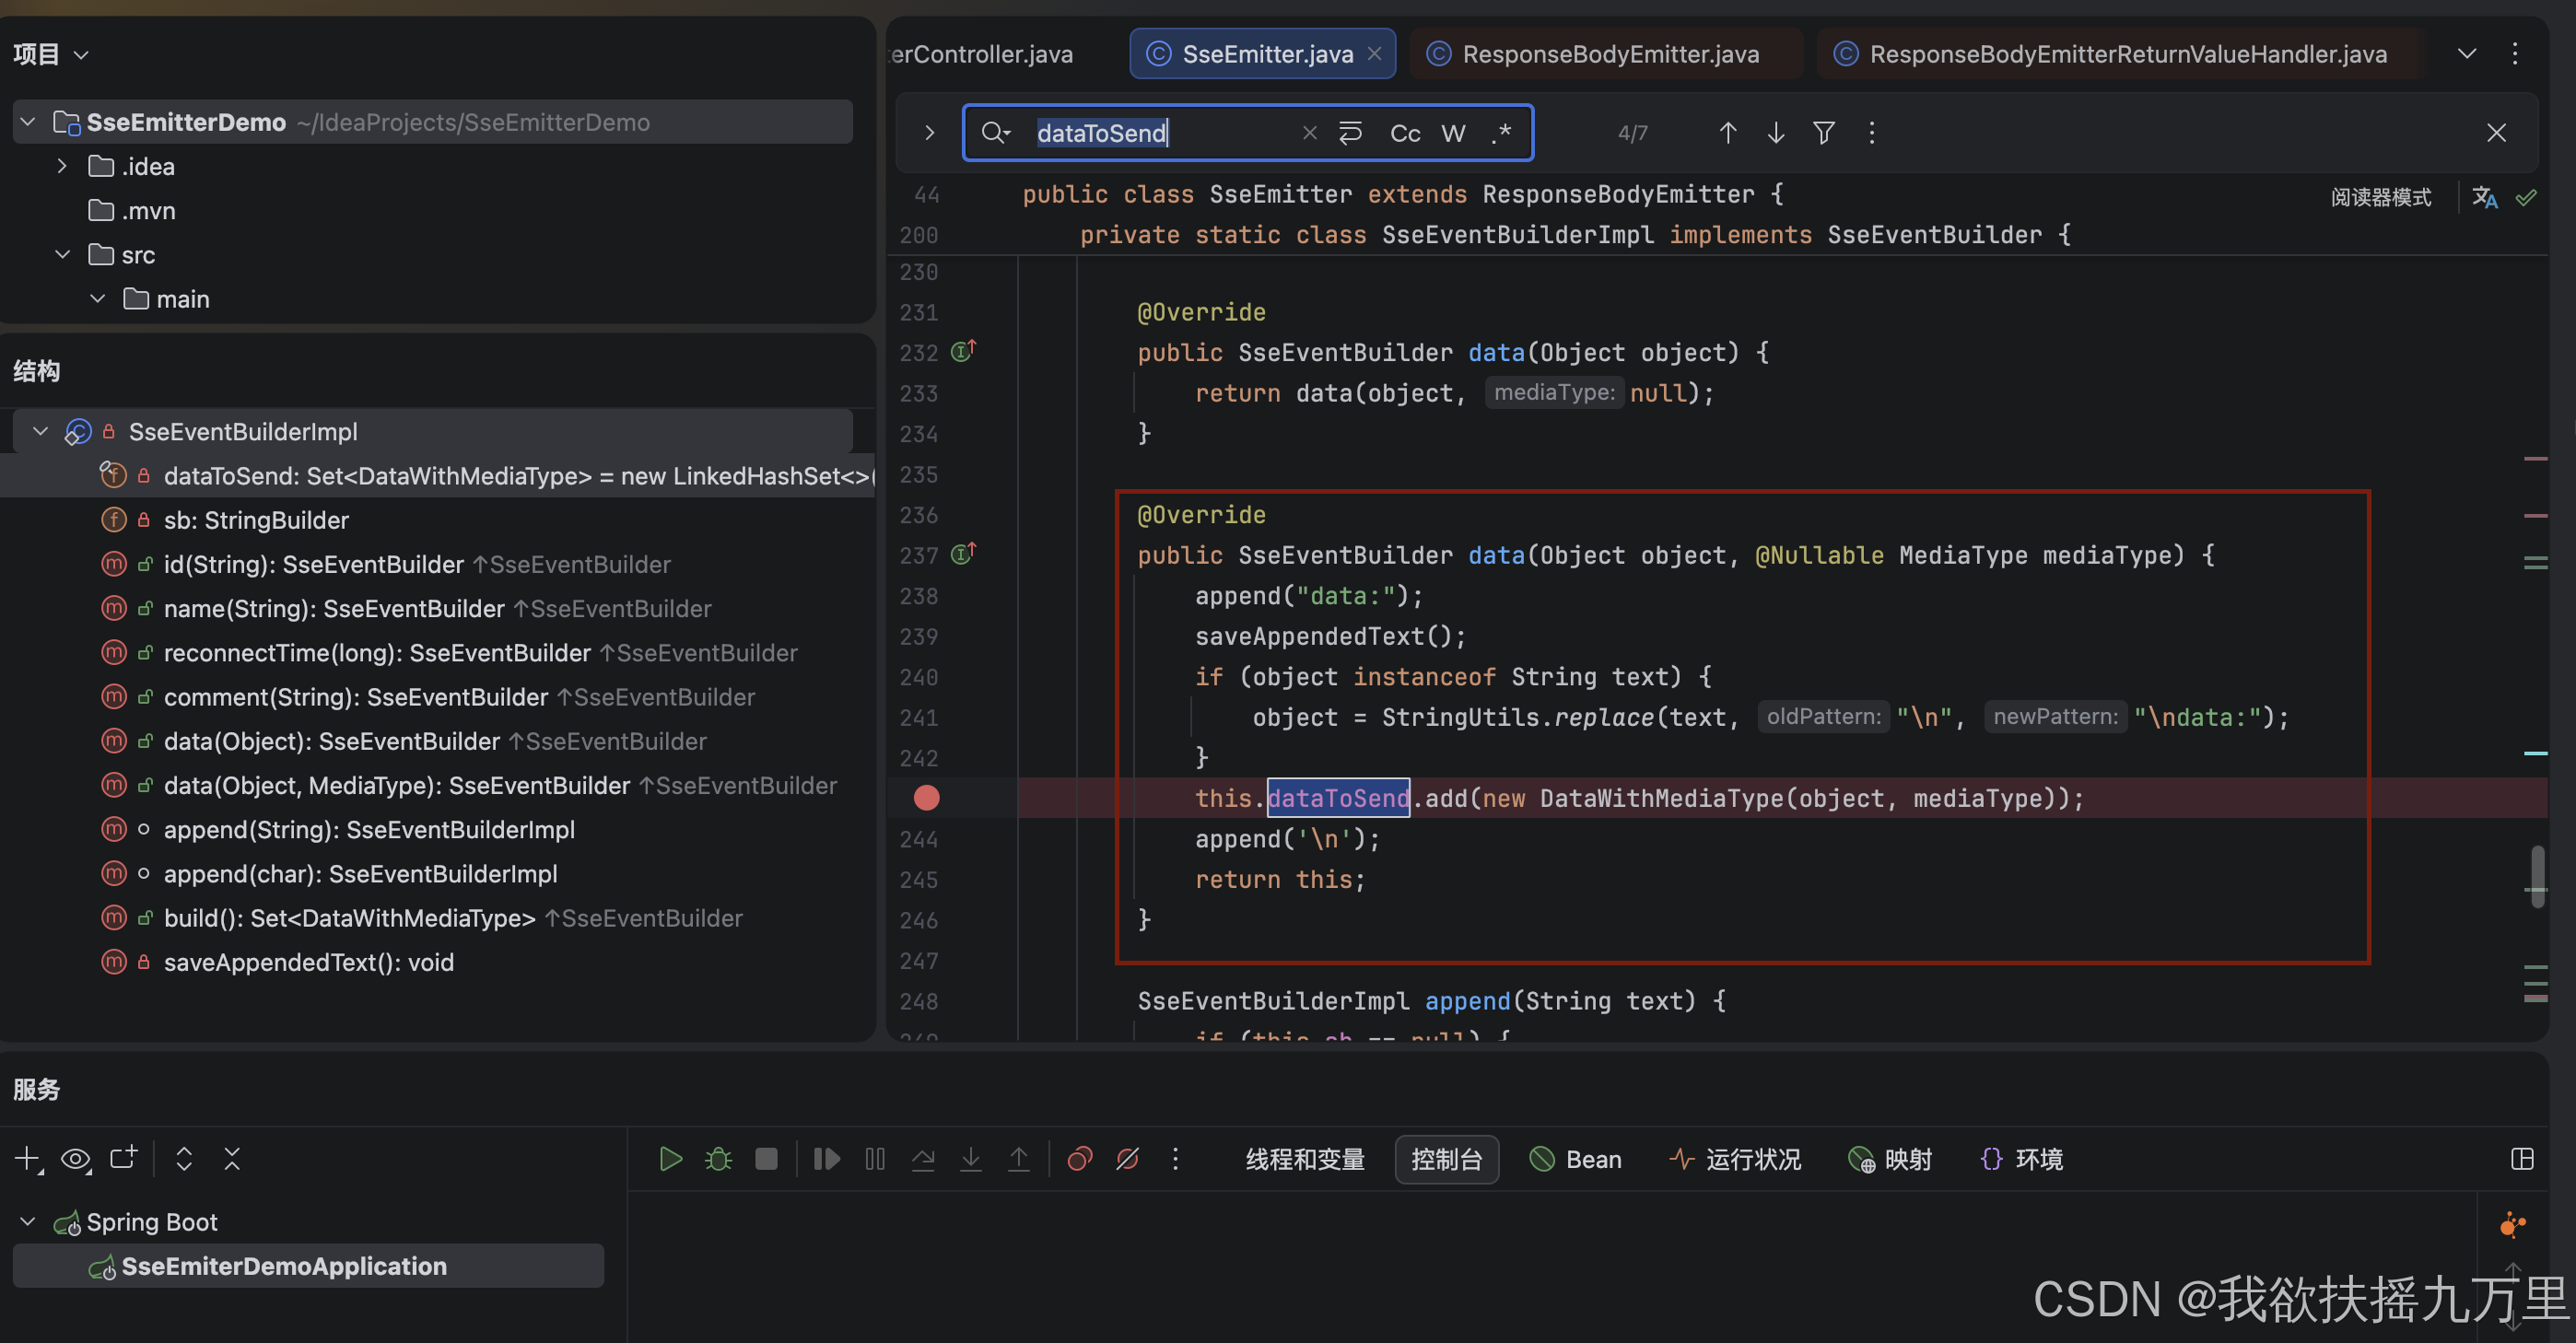Expand the replace field chevron
This screenshot has height=1343, width=2576.
(929, 133)
